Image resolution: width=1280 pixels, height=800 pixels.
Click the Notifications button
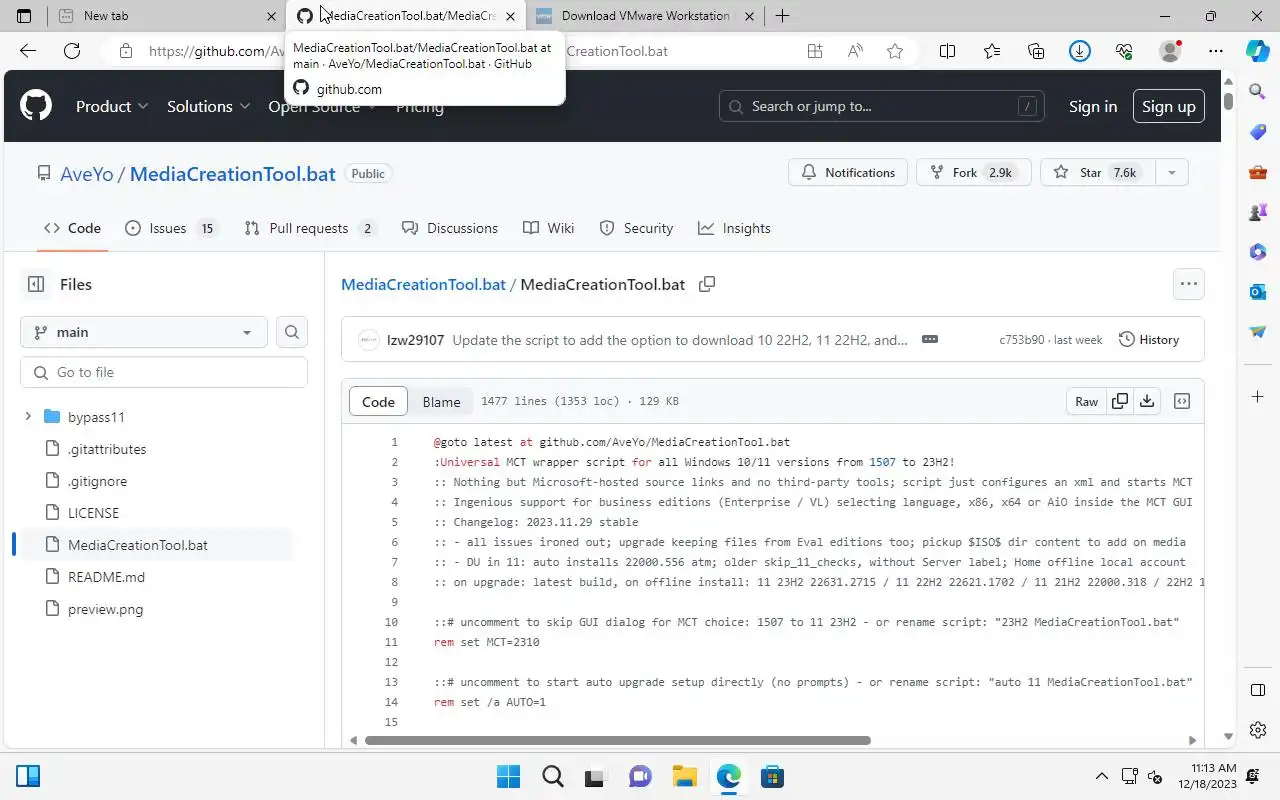click(x=848, y=173)
